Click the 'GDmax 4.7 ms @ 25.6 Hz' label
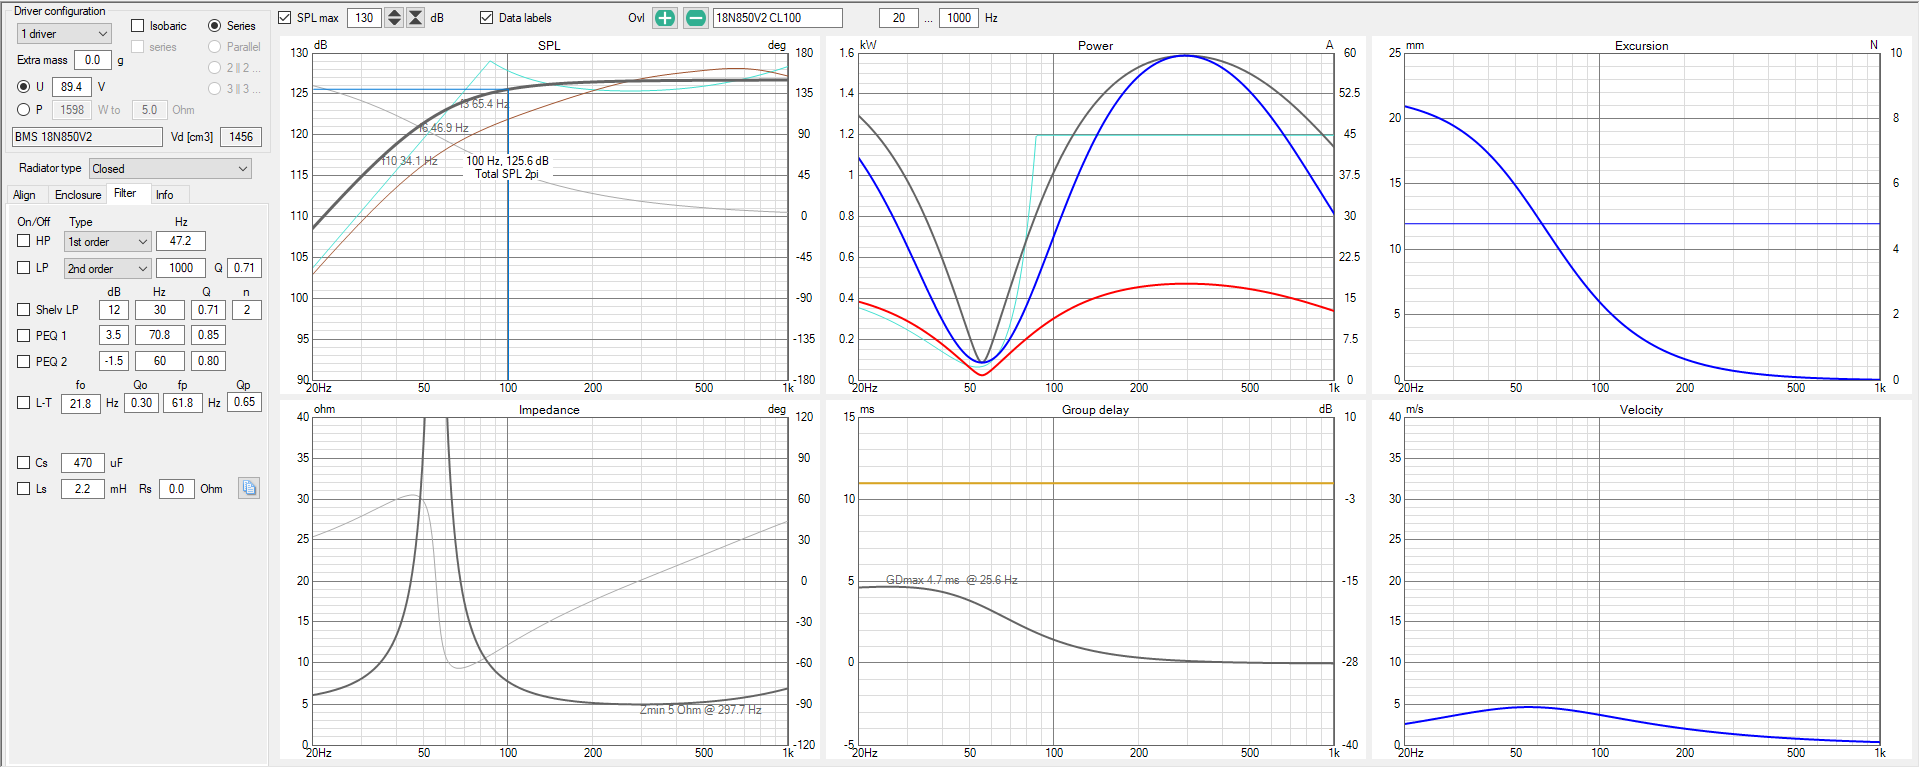 coord(951,580)
